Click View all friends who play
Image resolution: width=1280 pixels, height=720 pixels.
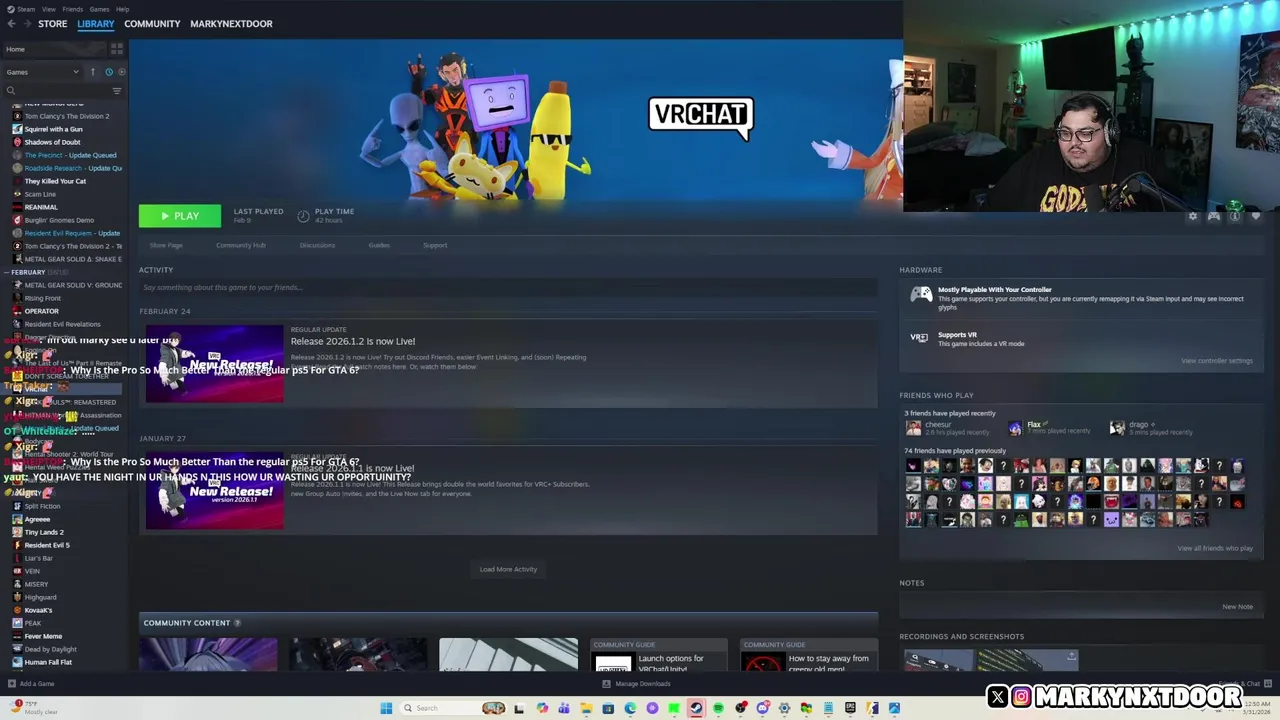[1215, 548]
